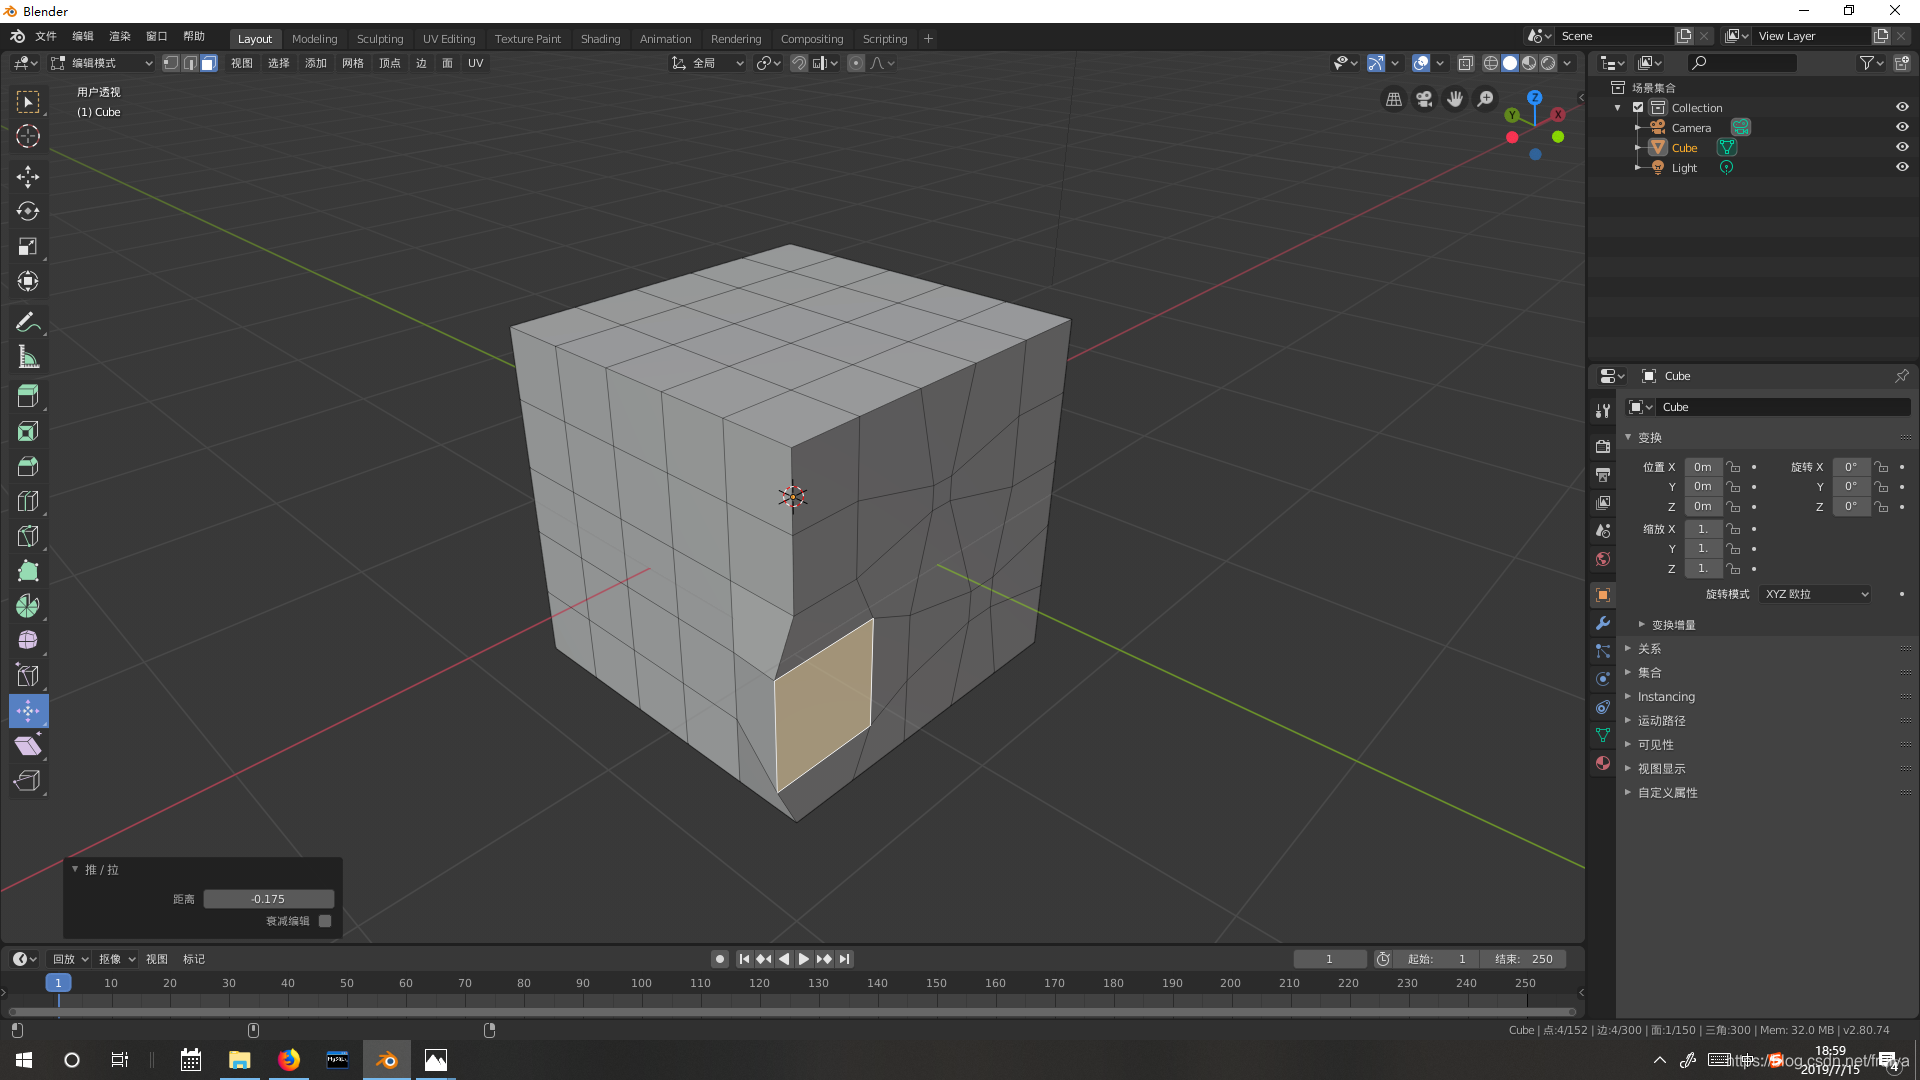Toggle camera view in viewport

tap(1424, 99)
